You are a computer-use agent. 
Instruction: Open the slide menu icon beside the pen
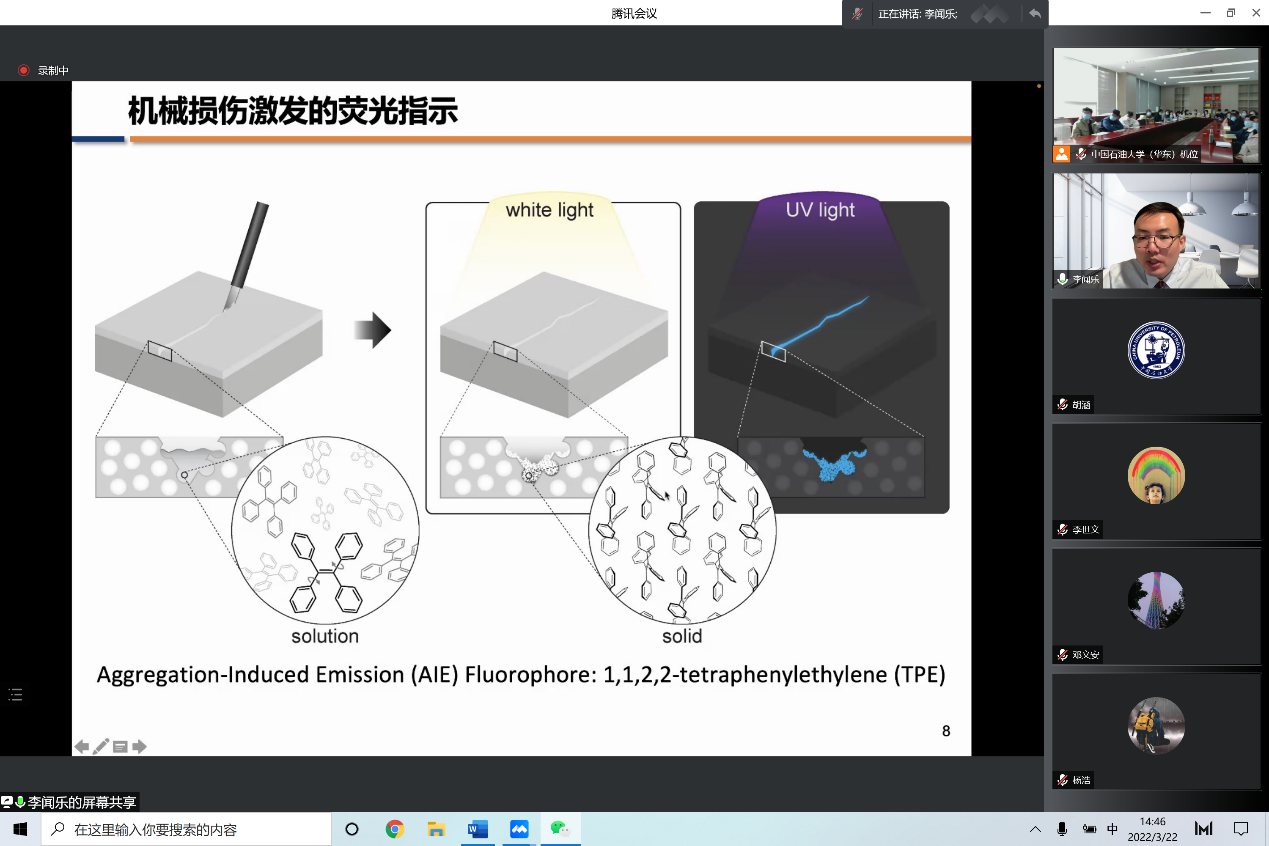click(120, 746)
